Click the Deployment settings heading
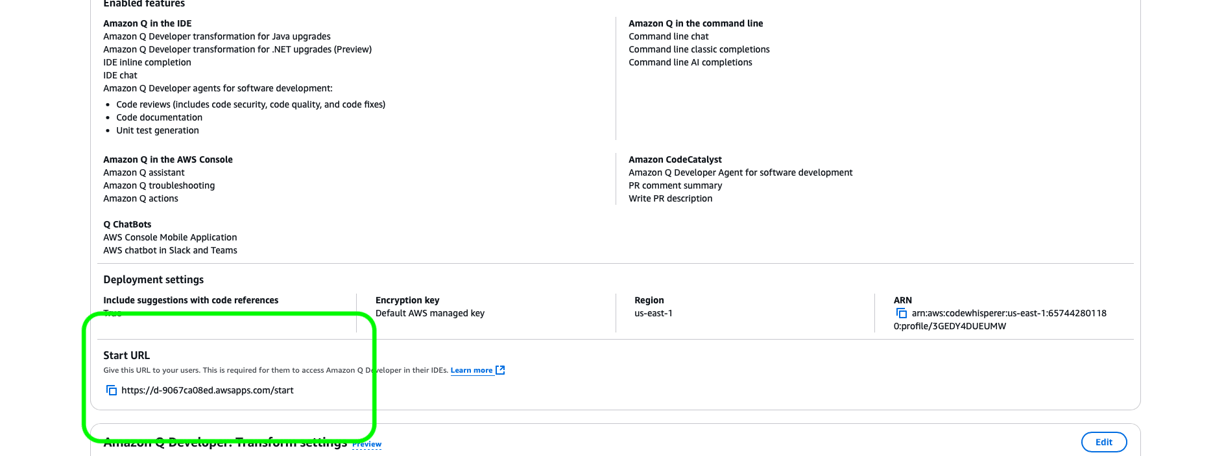 pos(153,280)
